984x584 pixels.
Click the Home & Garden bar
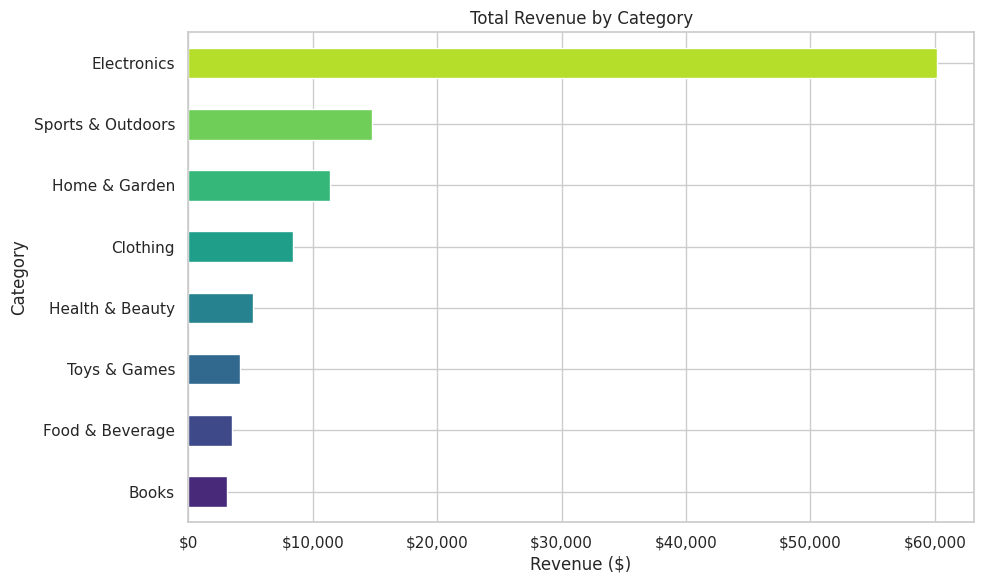pos(259,186)
